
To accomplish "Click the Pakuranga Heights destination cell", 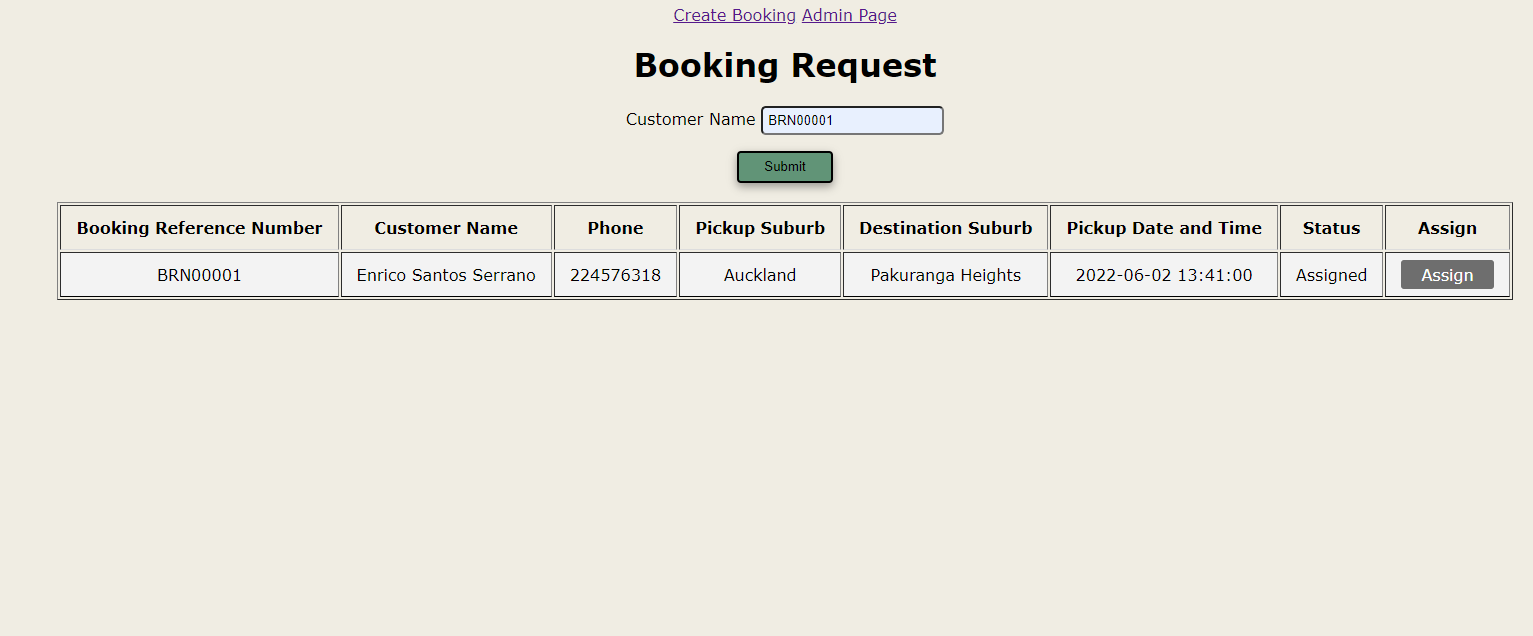I will 944,274.
